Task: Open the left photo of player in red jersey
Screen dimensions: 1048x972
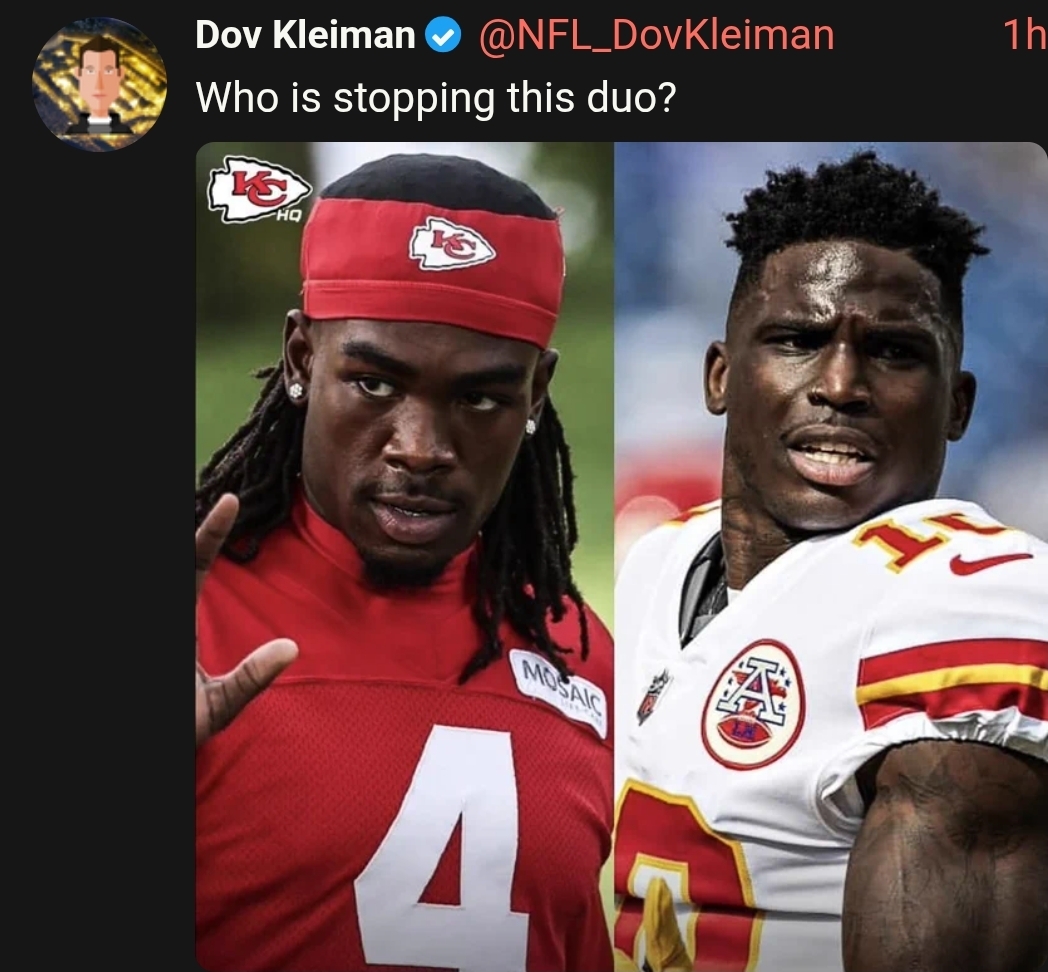Action: pos(404,556)
